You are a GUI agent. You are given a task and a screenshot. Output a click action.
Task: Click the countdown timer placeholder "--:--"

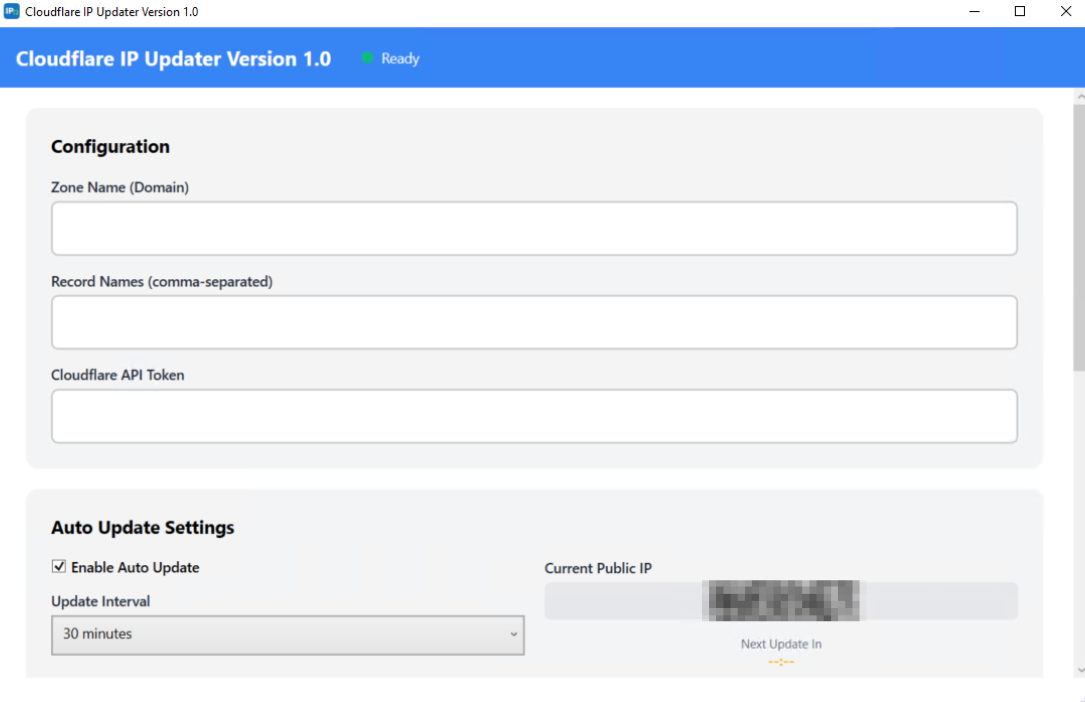click(781, 662)
